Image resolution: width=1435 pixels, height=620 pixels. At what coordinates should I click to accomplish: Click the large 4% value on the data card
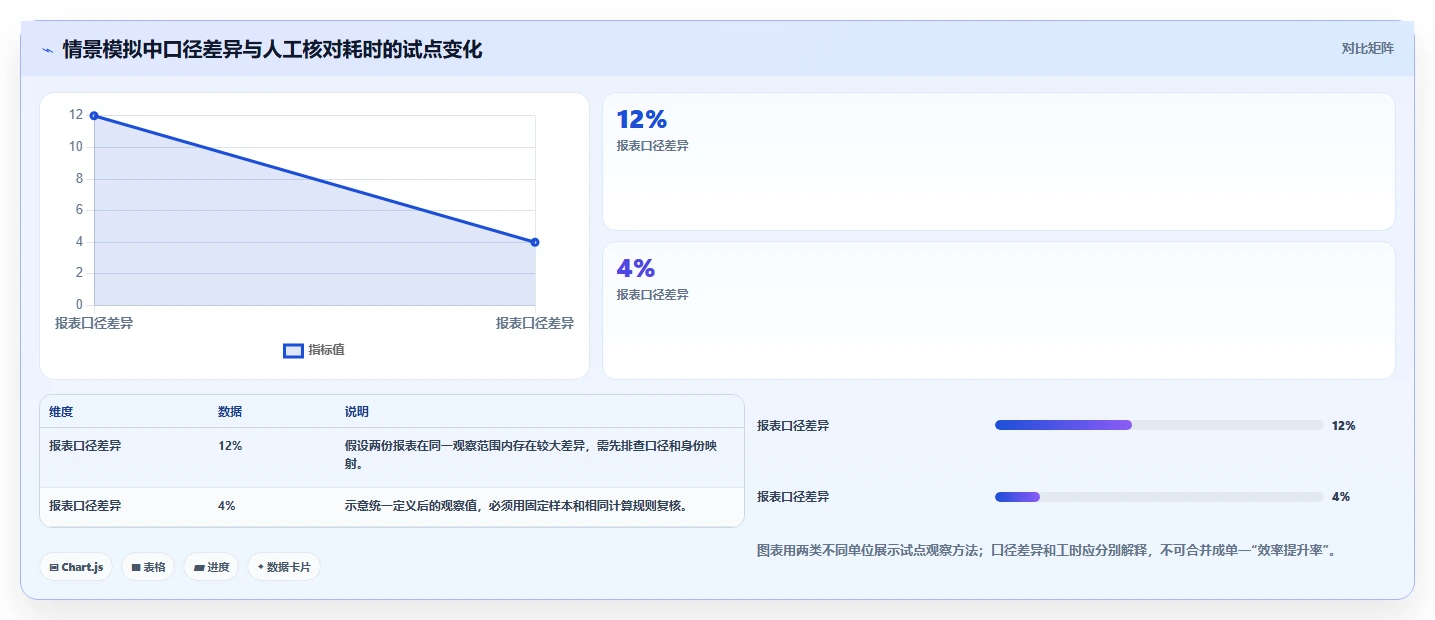click(x=635, y=268)
